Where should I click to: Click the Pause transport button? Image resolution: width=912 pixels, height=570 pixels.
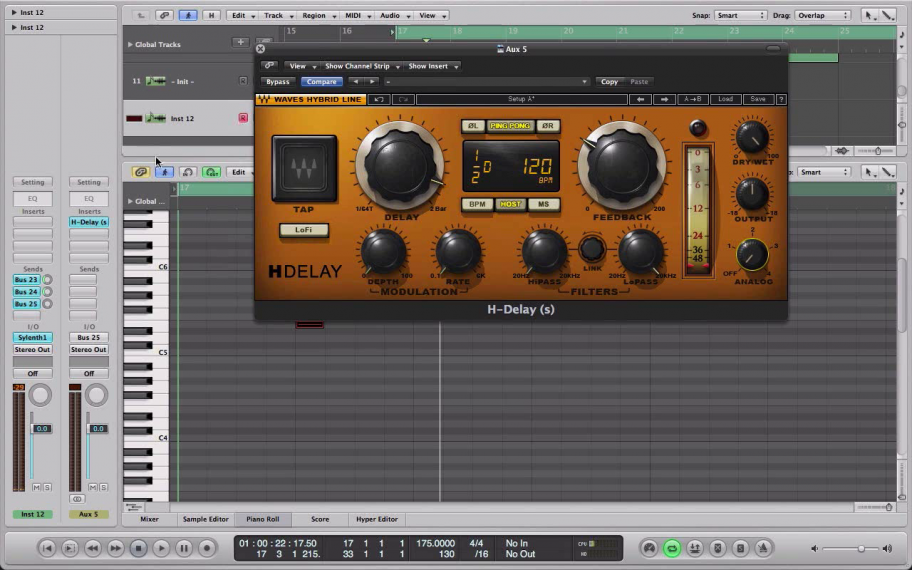point(184,548)
